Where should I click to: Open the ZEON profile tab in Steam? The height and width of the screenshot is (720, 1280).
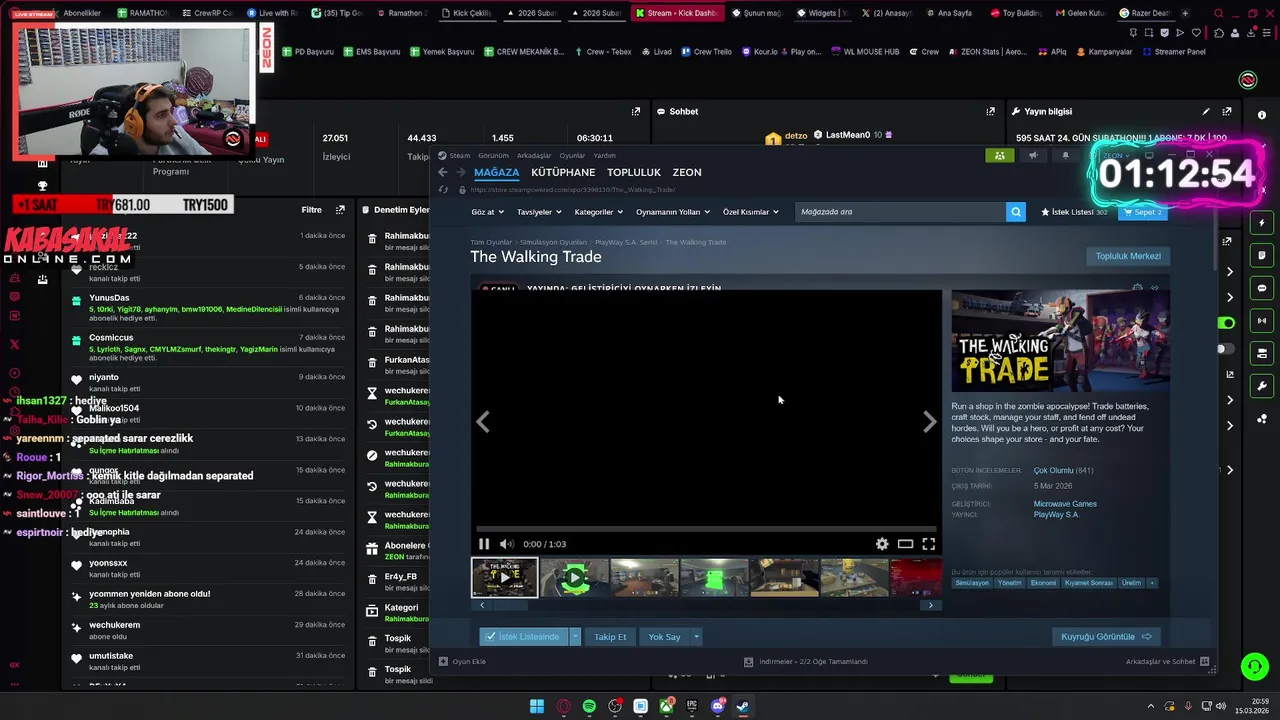point(687,172)
